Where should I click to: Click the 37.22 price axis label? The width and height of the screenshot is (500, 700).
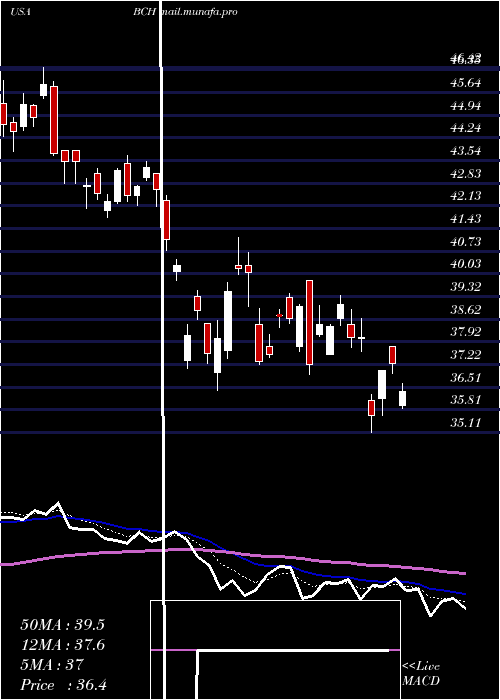tap(466, 355)
